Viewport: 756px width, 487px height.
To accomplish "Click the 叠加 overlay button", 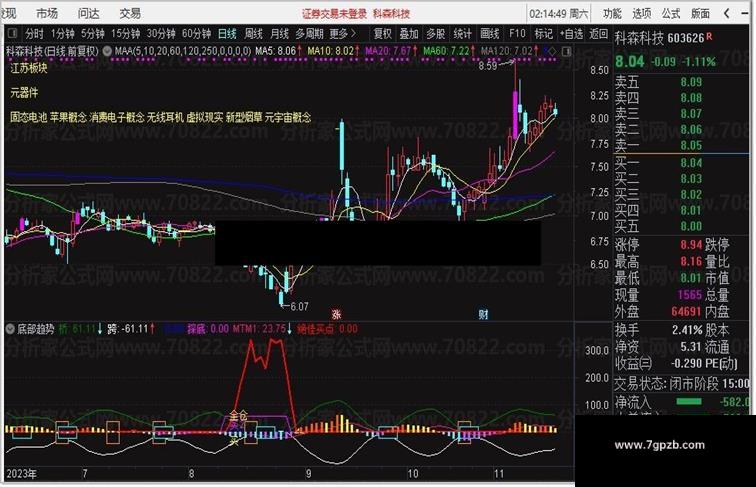I will (409, 34).
